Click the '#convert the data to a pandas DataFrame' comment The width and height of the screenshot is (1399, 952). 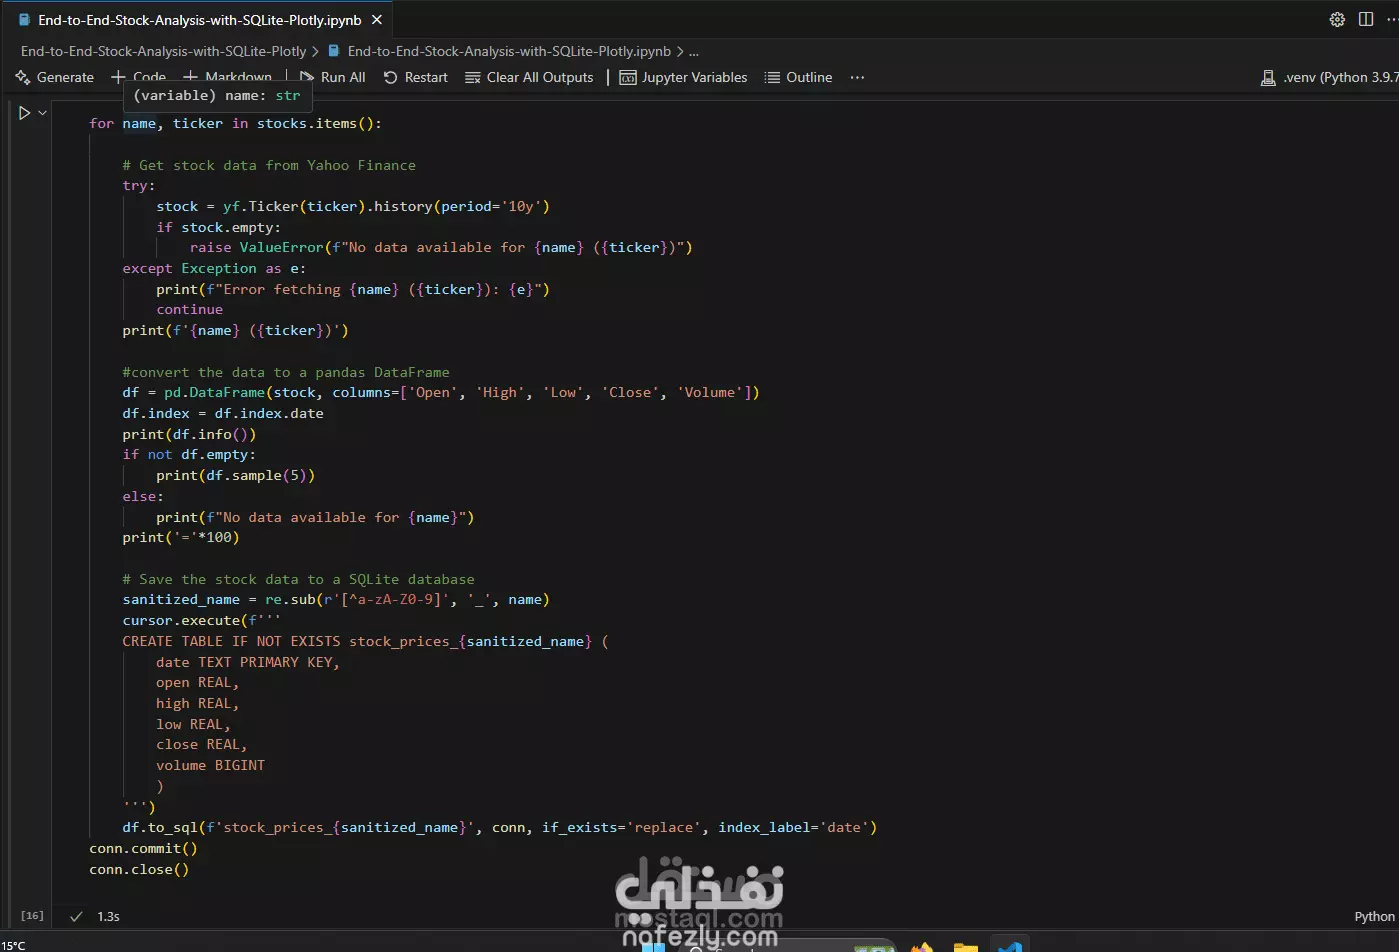(x=286, y=372)
